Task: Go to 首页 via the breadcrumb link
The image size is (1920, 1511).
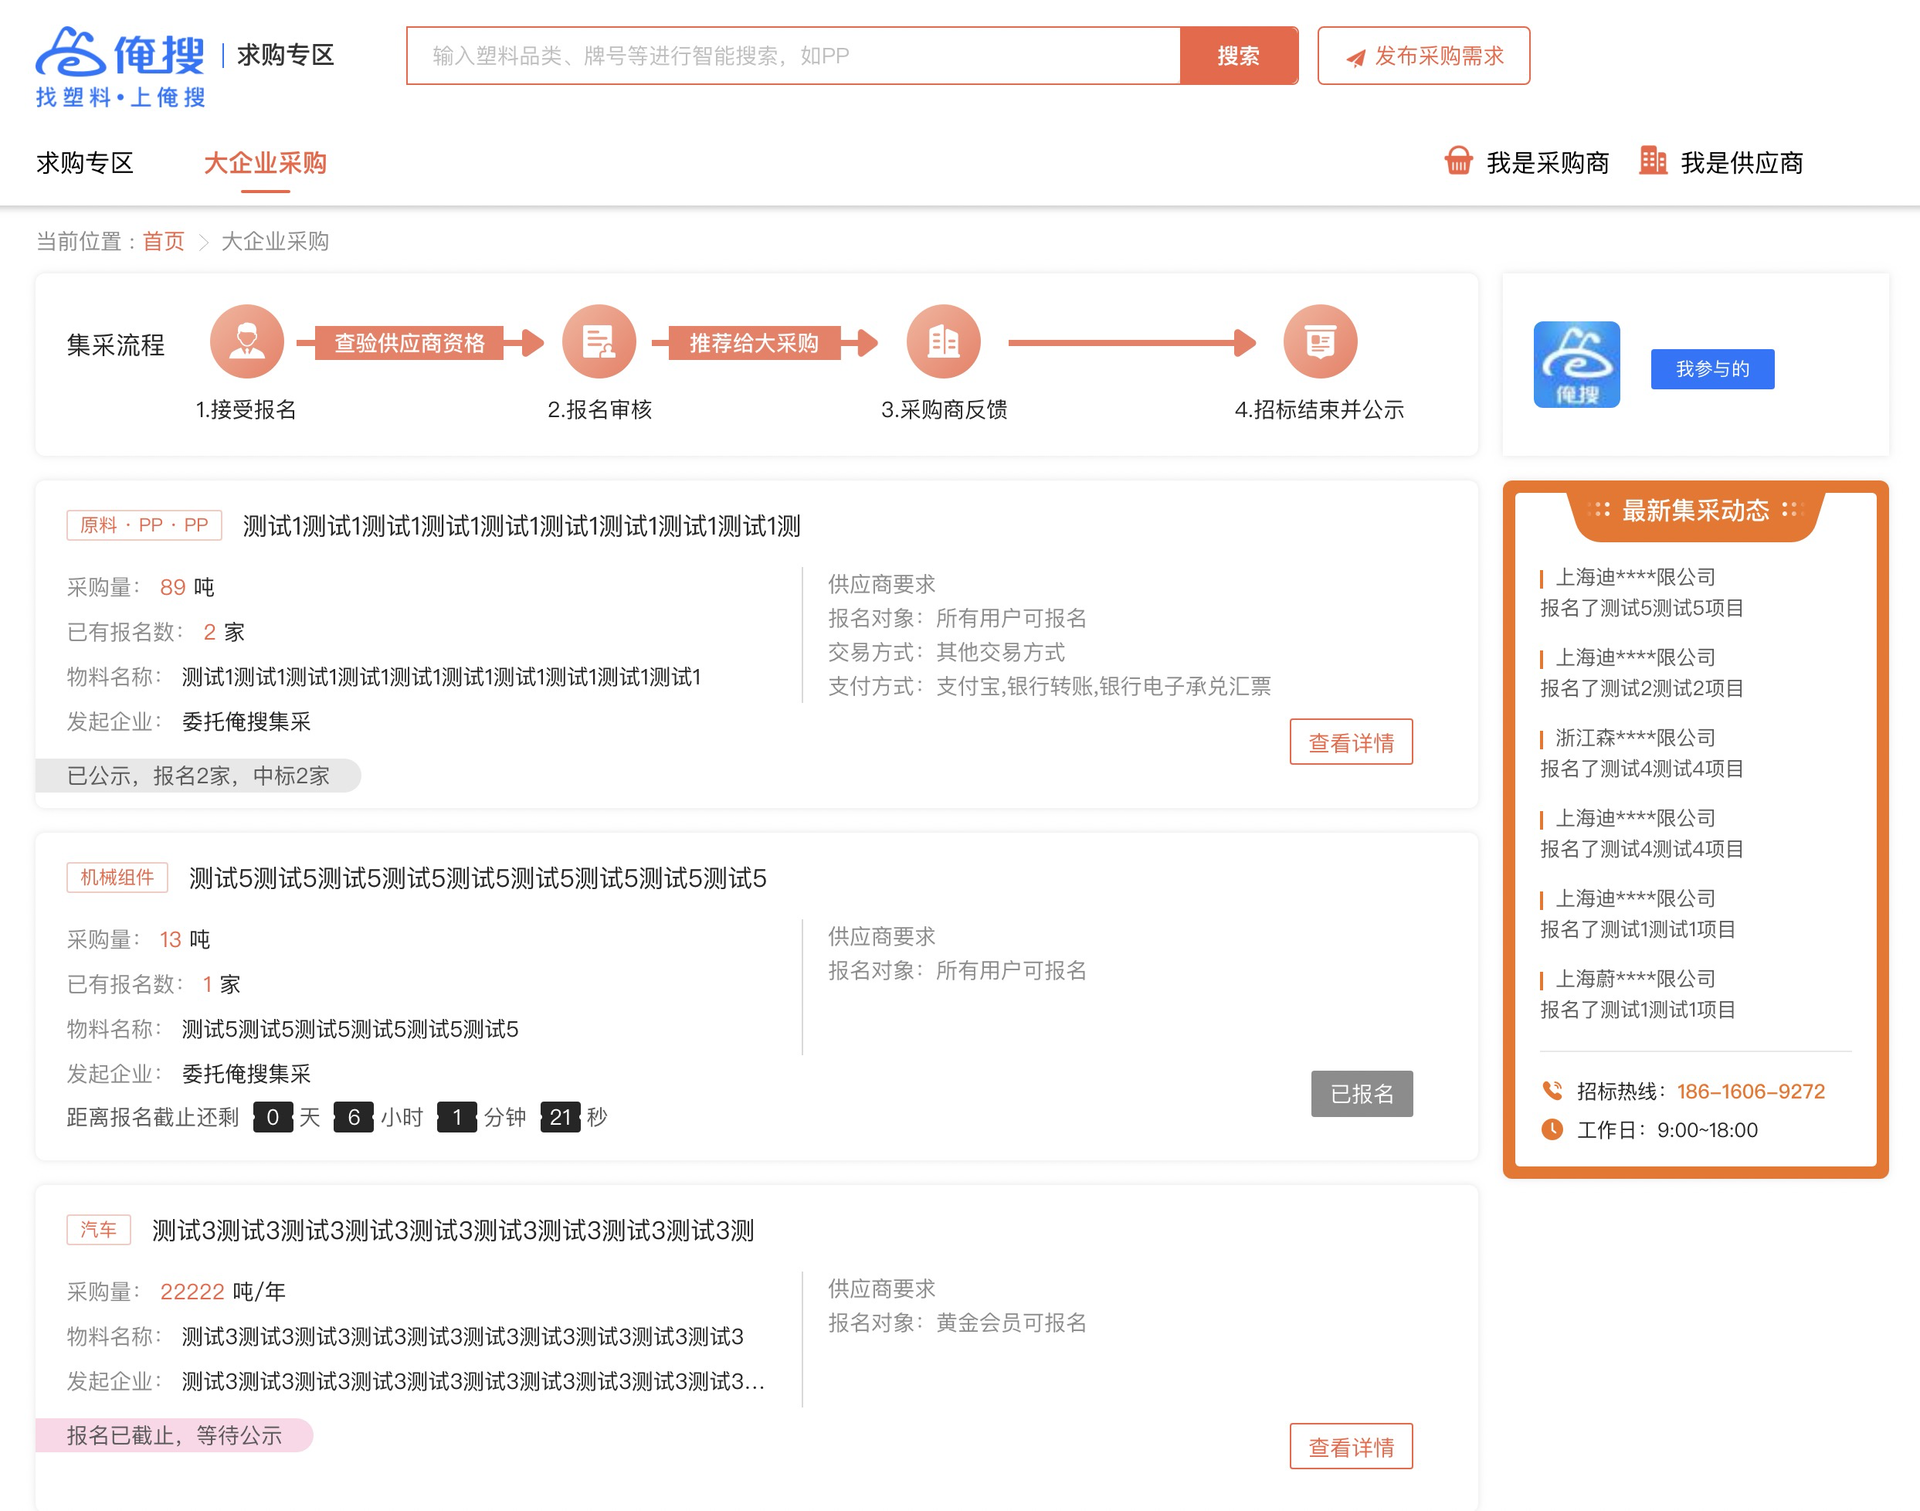Action: point(163,242)
